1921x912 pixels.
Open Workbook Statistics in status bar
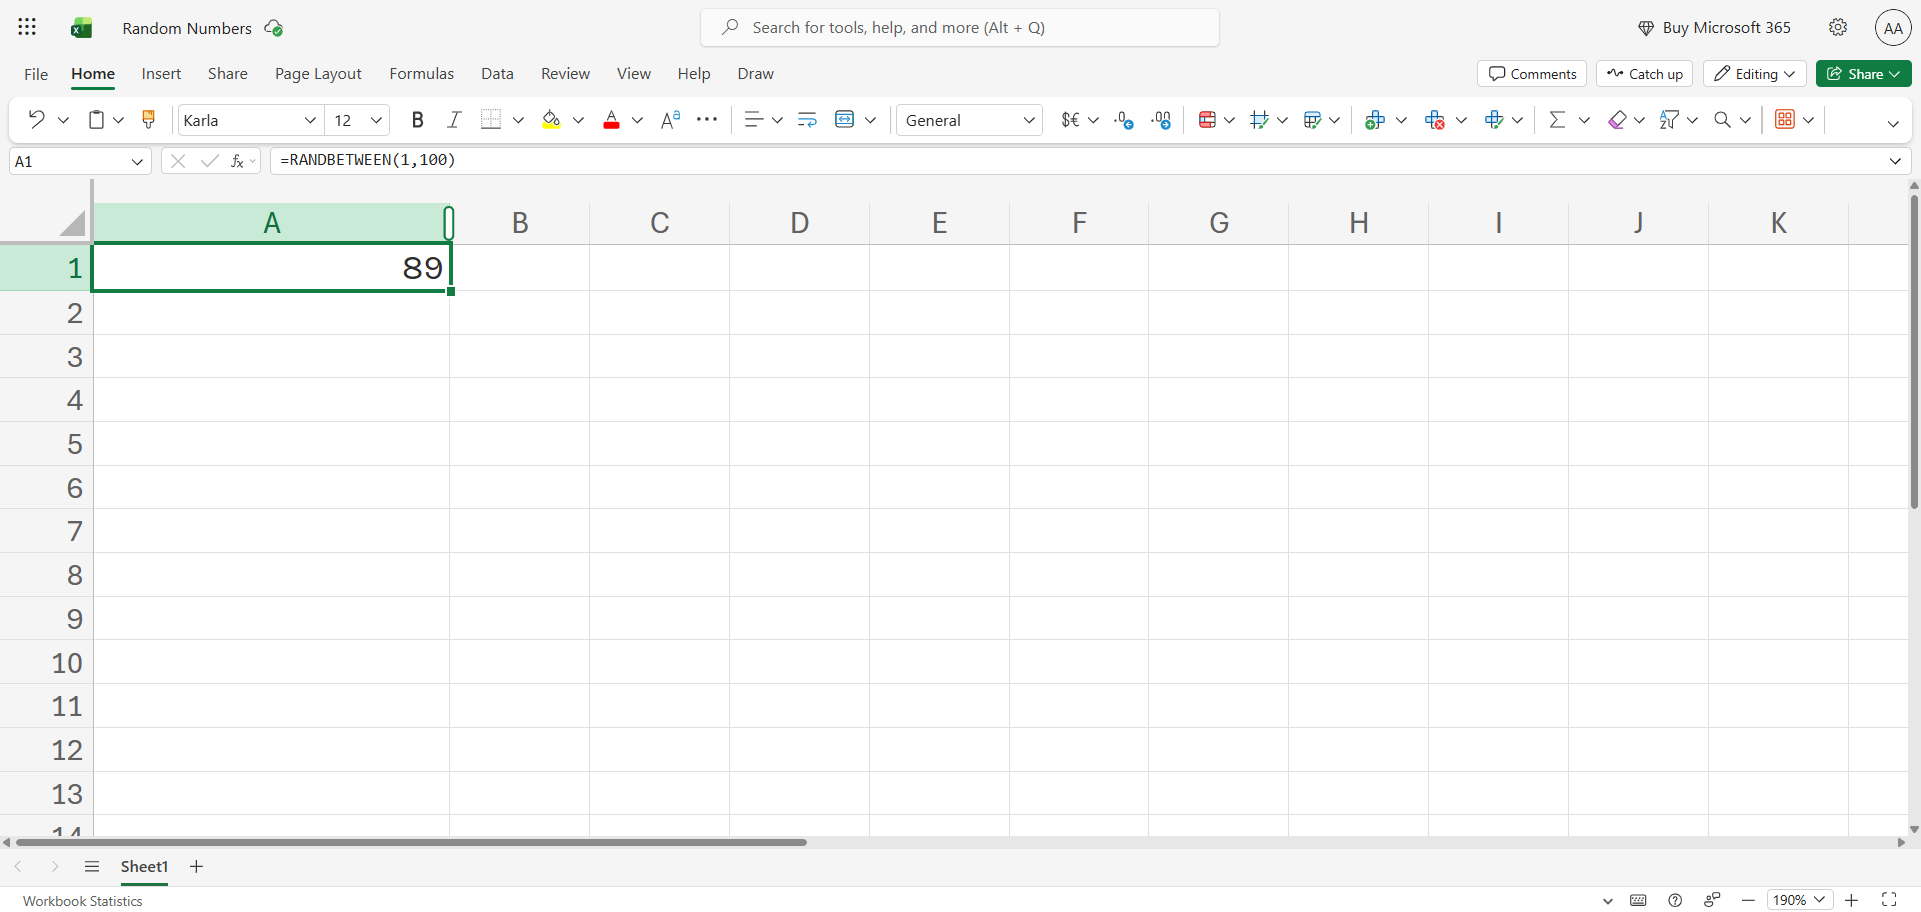click(x=83, y=901)
